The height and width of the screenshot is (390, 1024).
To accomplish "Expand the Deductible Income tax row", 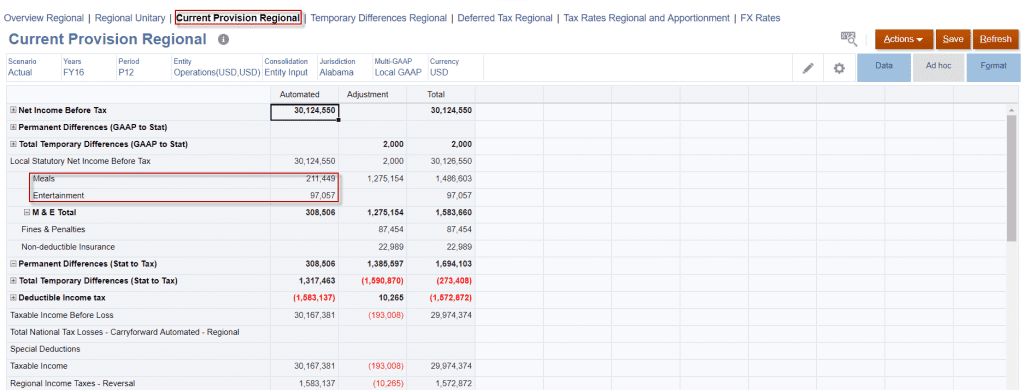I will 14,298.
